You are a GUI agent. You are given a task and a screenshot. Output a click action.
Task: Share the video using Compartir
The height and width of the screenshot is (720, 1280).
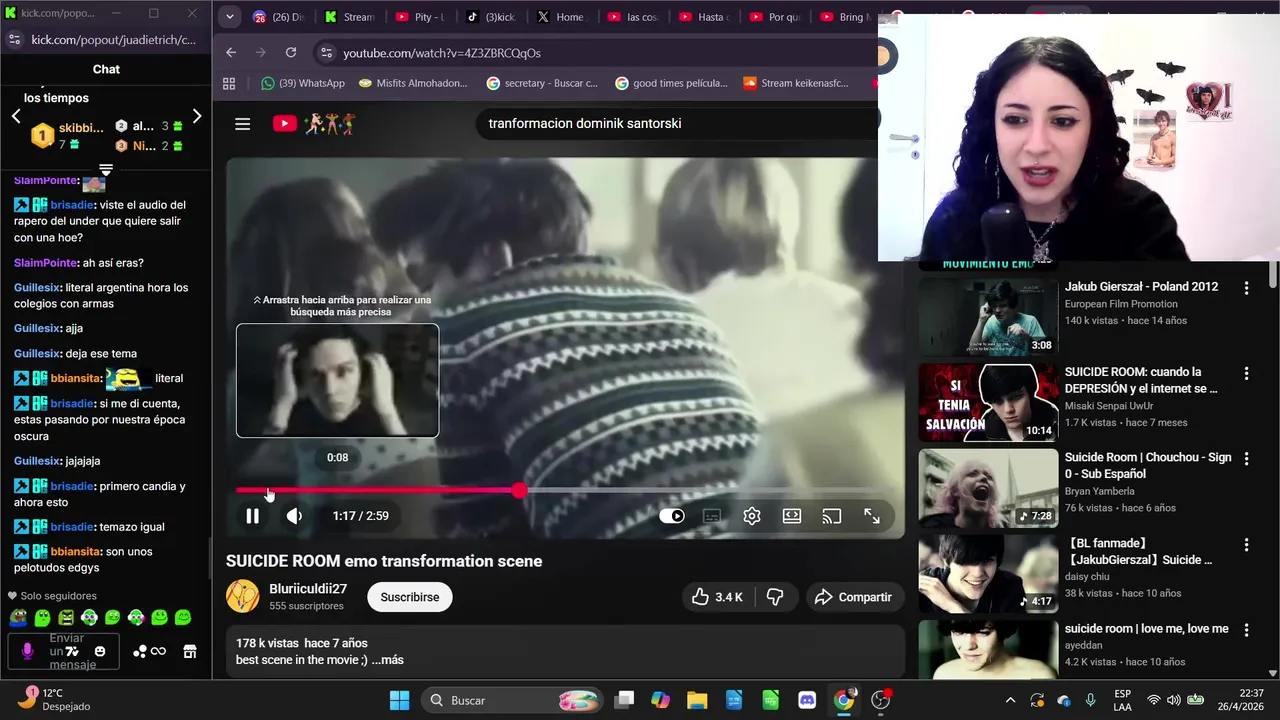tap(853, 597)
